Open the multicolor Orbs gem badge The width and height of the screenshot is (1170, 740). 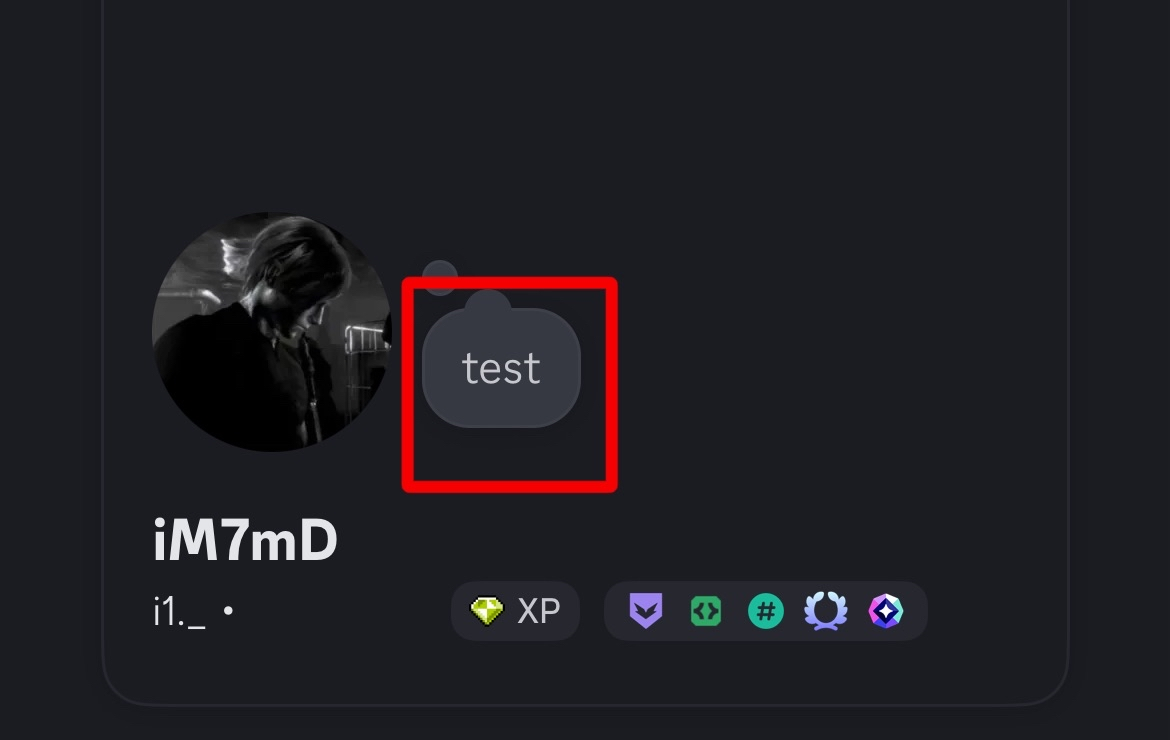click(x=886, y=611)
